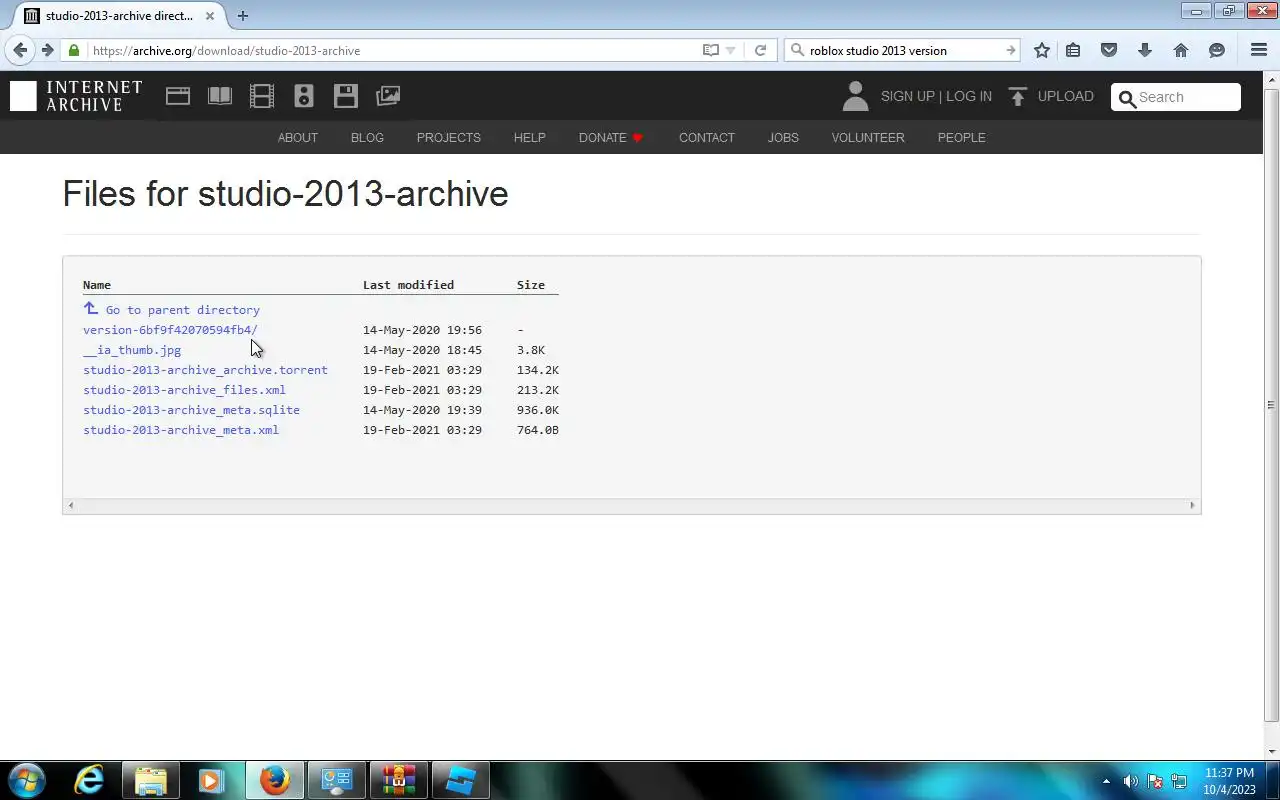Open the JOBS menu item
The width and height of the screenshot is (1280, 800).
pyautogui.click(x=783, y=138)
